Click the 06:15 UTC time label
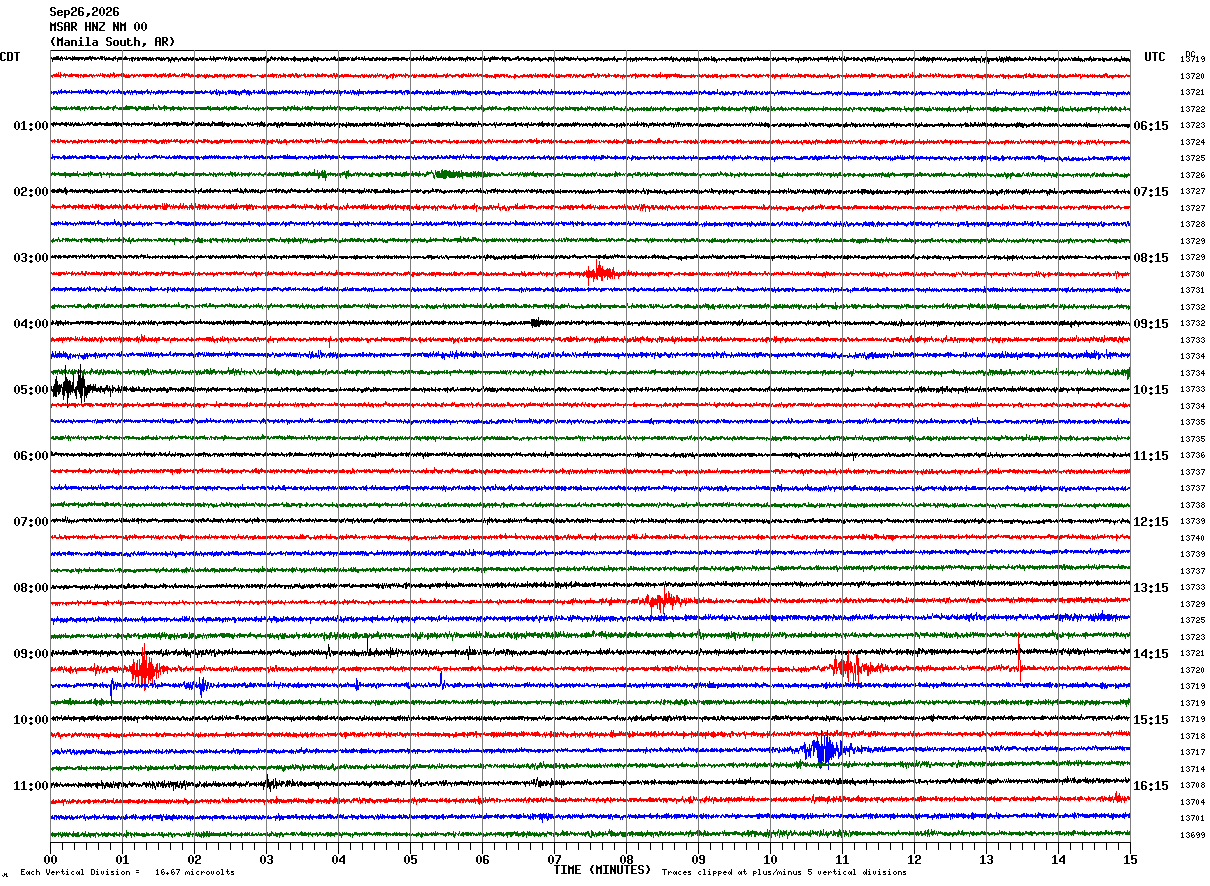 pyautogui.click(x=1151, y=126)
